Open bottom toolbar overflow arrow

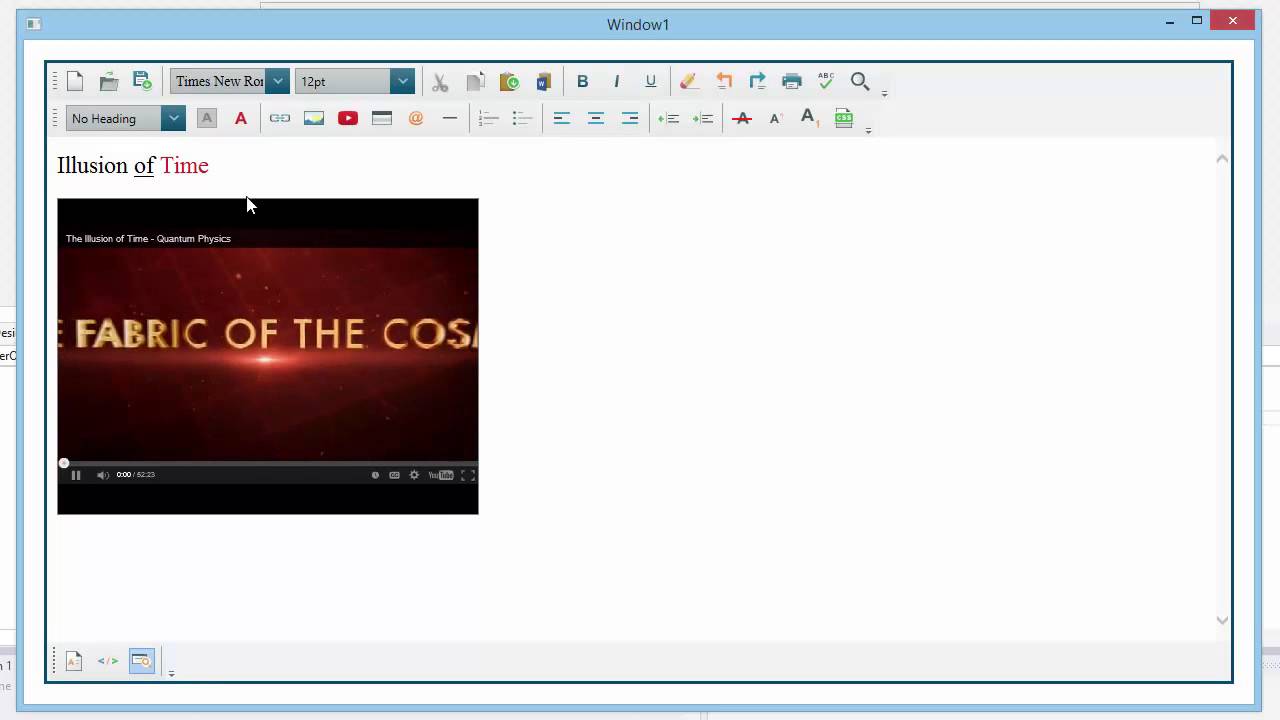[171, 673]
